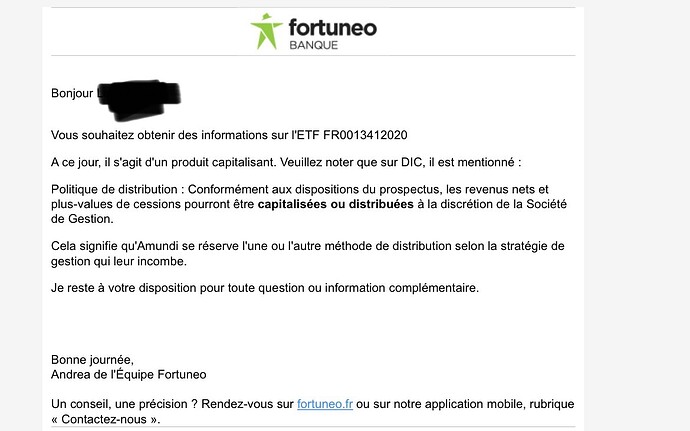The height and width of the screenshot is (431, 690).
Task: Click the blacked-out recipient name
Action: point(140,95)
